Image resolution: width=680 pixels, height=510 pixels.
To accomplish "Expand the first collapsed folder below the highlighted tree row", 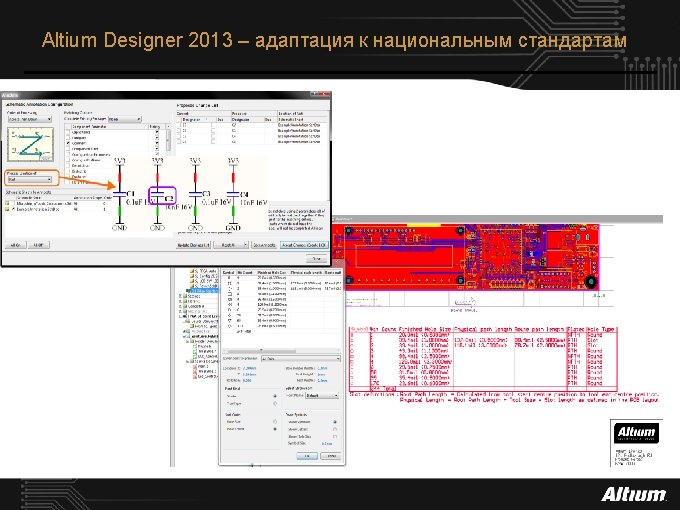I will [x=180, y=296].
